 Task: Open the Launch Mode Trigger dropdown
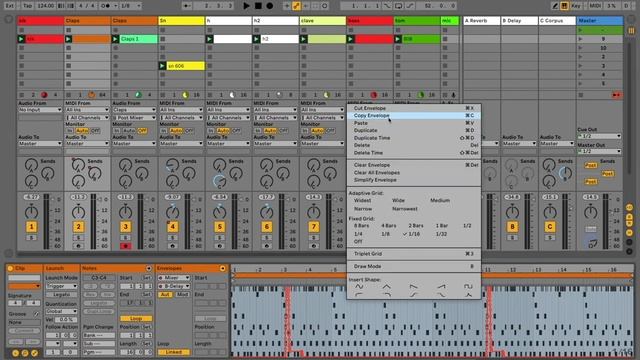coord(62,286)
